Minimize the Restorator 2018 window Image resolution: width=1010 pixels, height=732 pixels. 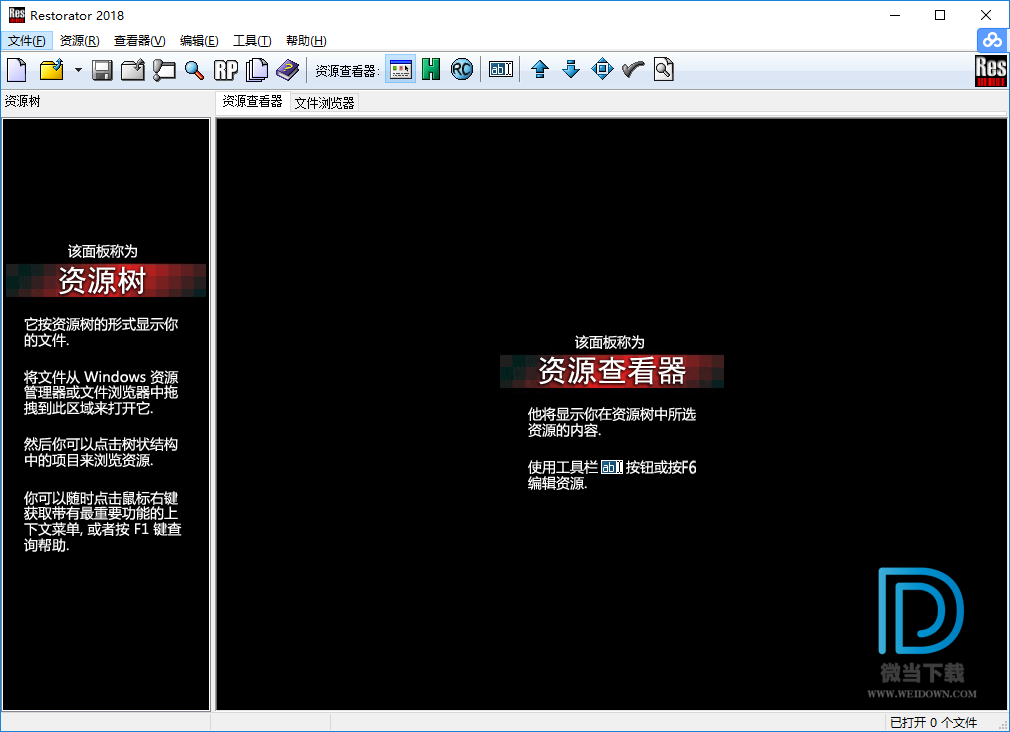pyautogui.click(x=895, y=15)
